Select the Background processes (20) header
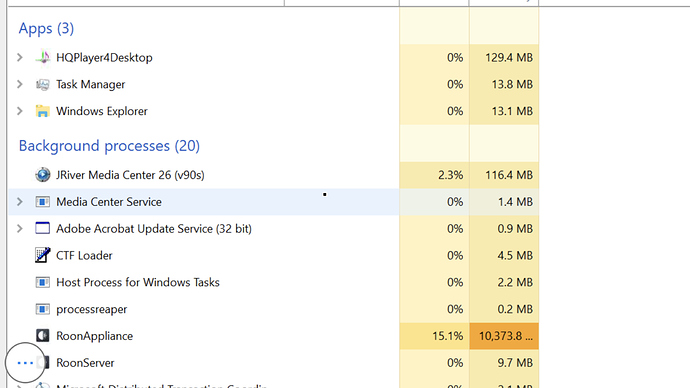This screenshot has width=690, height=388. 109,146
